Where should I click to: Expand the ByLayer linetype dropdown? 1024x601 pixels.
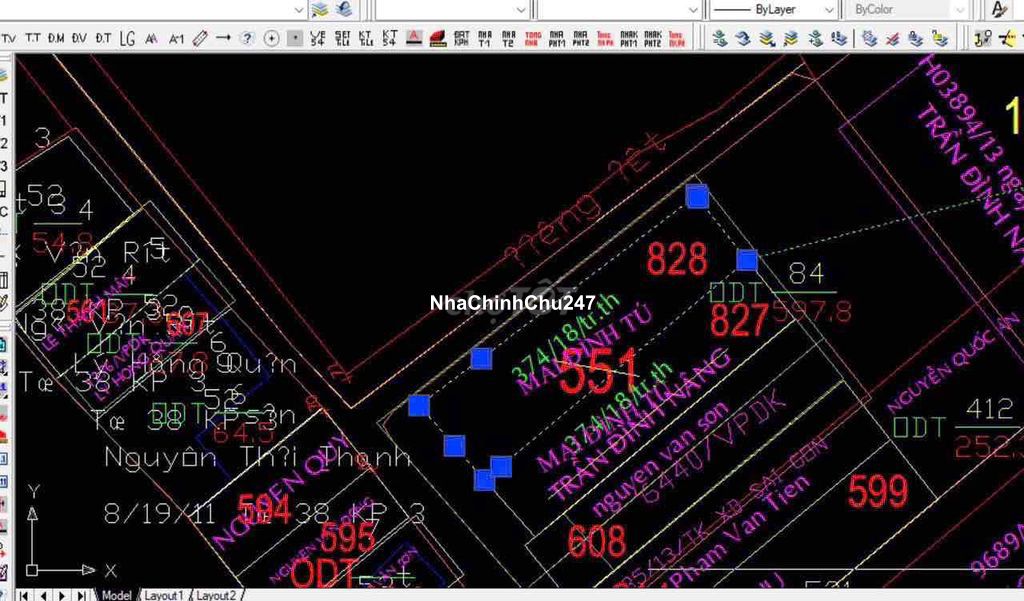(829, 9)
